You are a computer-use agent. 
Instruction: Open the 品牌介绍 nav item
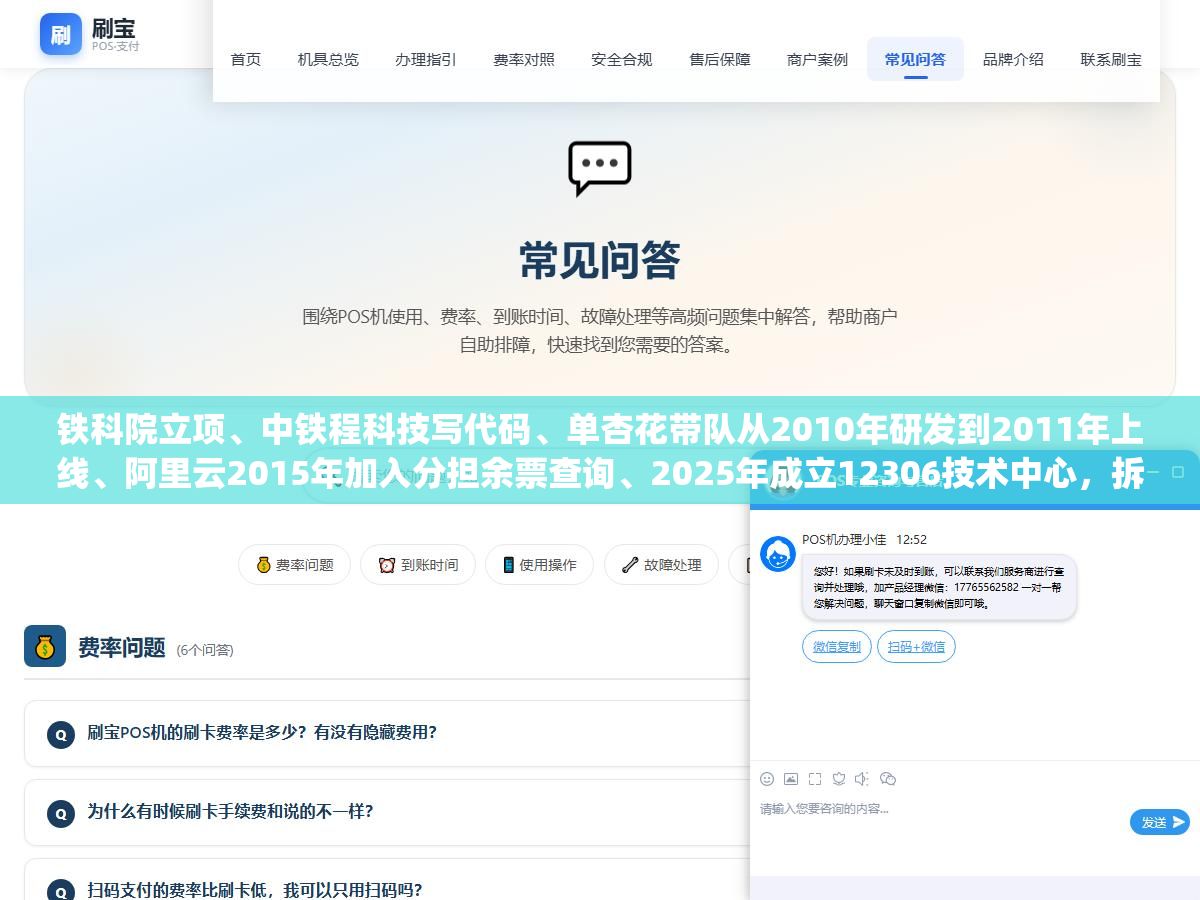(x=1013, y=59)
